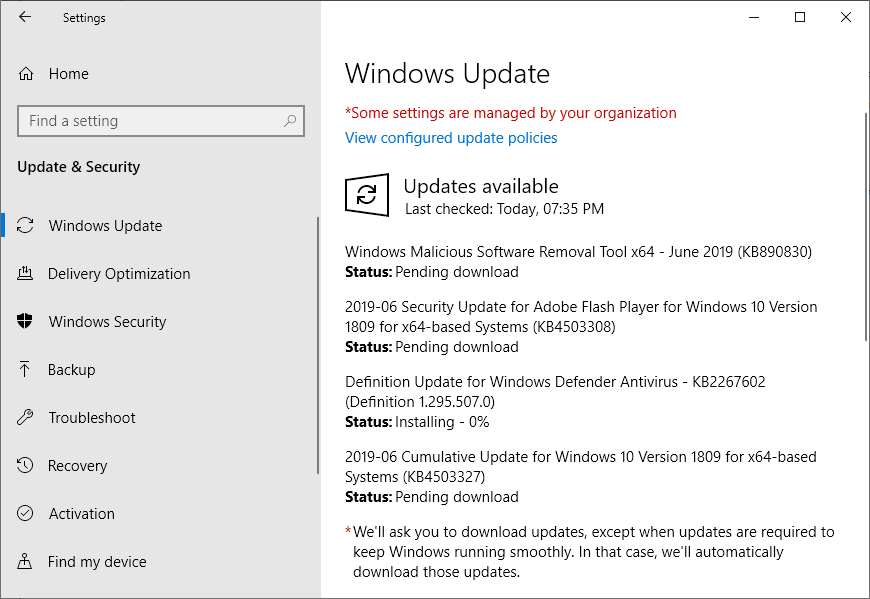
Task: Click the Updates available heading
Action: (x=481, y=186)
